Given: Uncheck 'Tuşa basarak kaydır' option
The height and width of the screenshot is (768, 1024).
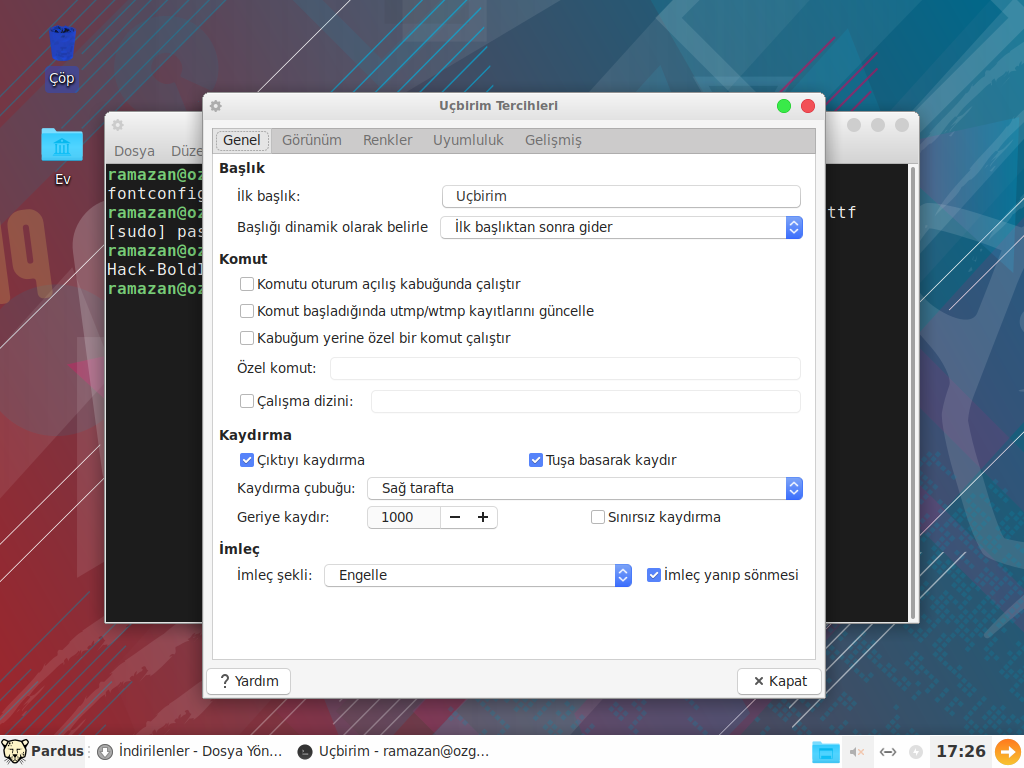Looking at the screenshot, I should (x=536, y=460).
